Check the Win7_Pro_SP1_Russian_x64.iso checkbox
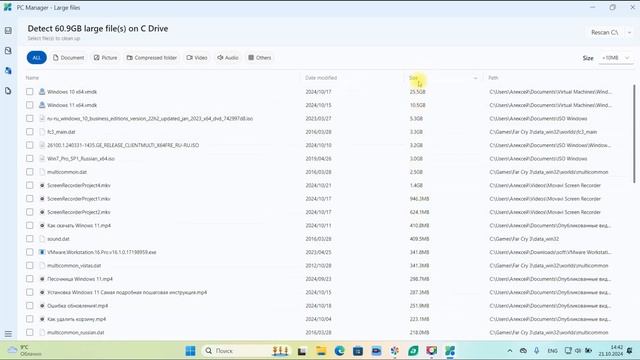 coord(29,158)
